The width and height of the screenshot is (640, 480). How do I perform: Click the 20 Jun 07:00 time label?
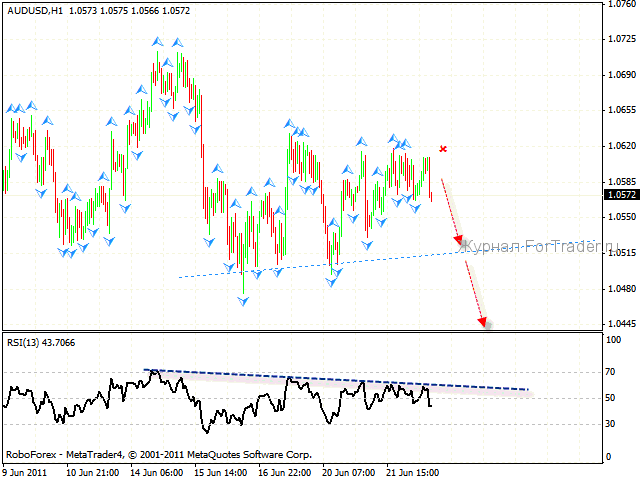point(349,473)
